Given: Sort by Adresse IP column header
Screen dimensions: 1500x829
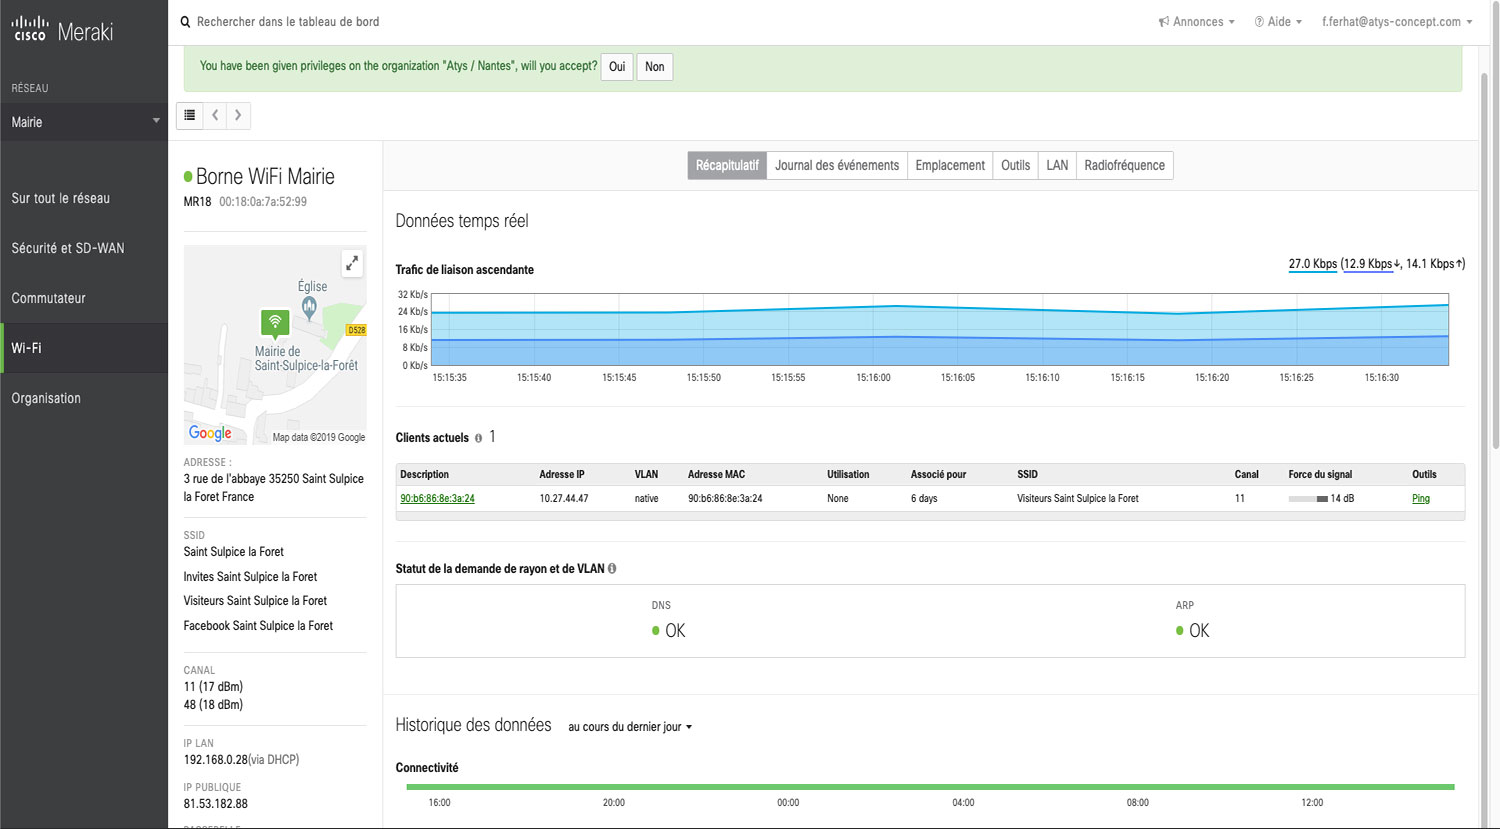Looking at the screenshot, I should tap(562, 474).
